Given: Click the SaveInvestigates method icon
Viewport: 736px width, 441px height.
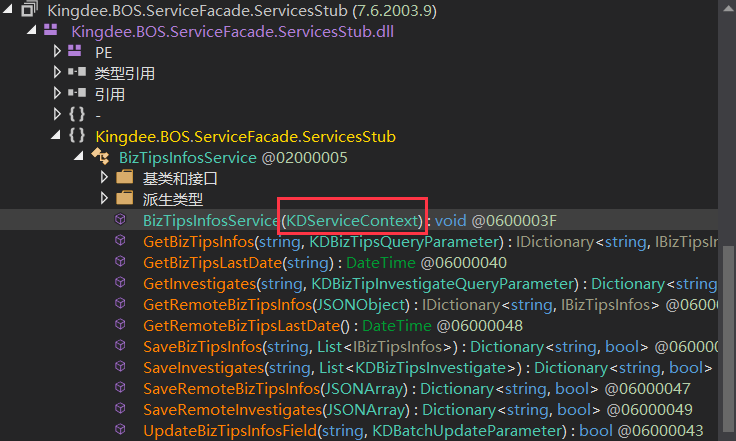Looking at the screenshot, I should click(121, 366).
